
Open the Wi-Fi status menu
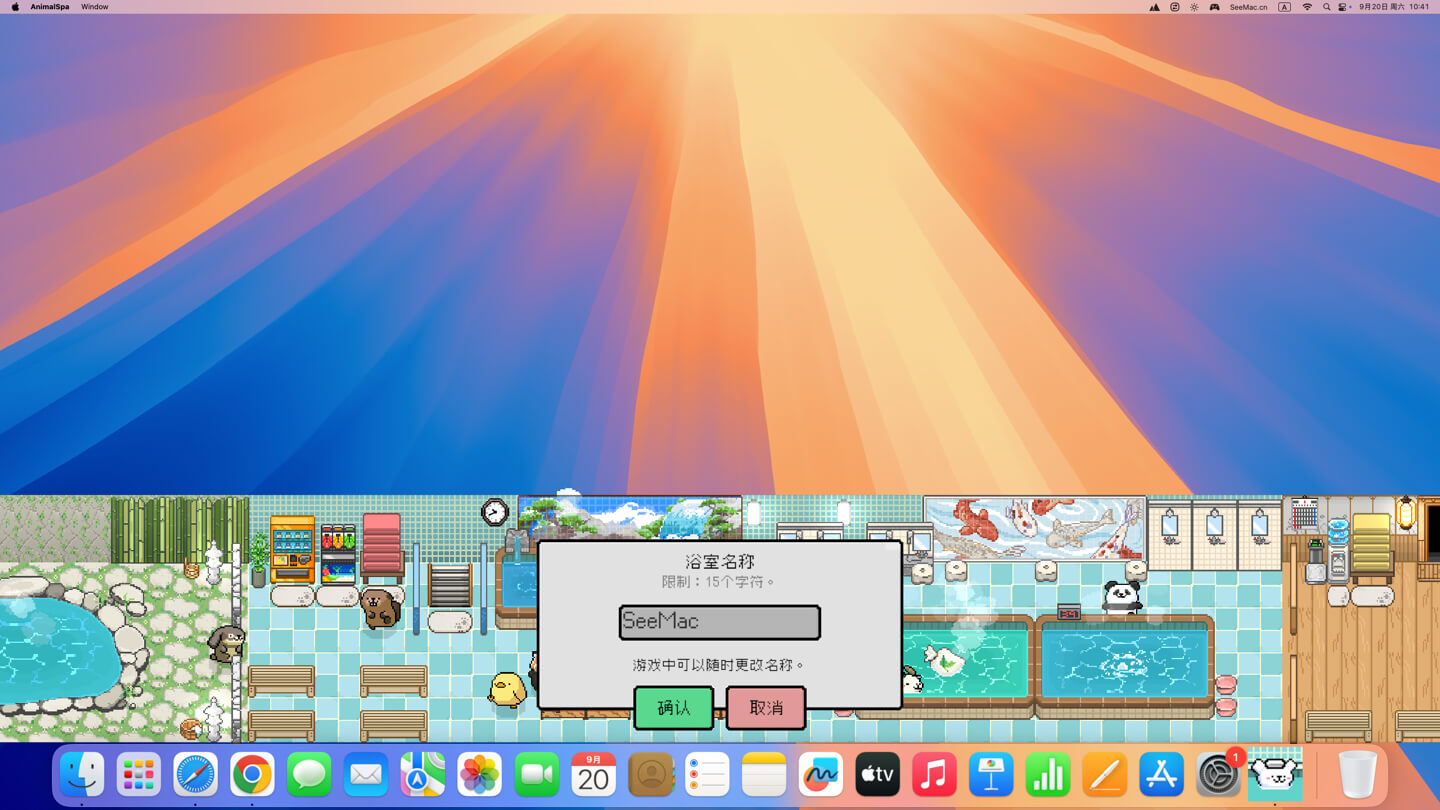[1307, 7]
